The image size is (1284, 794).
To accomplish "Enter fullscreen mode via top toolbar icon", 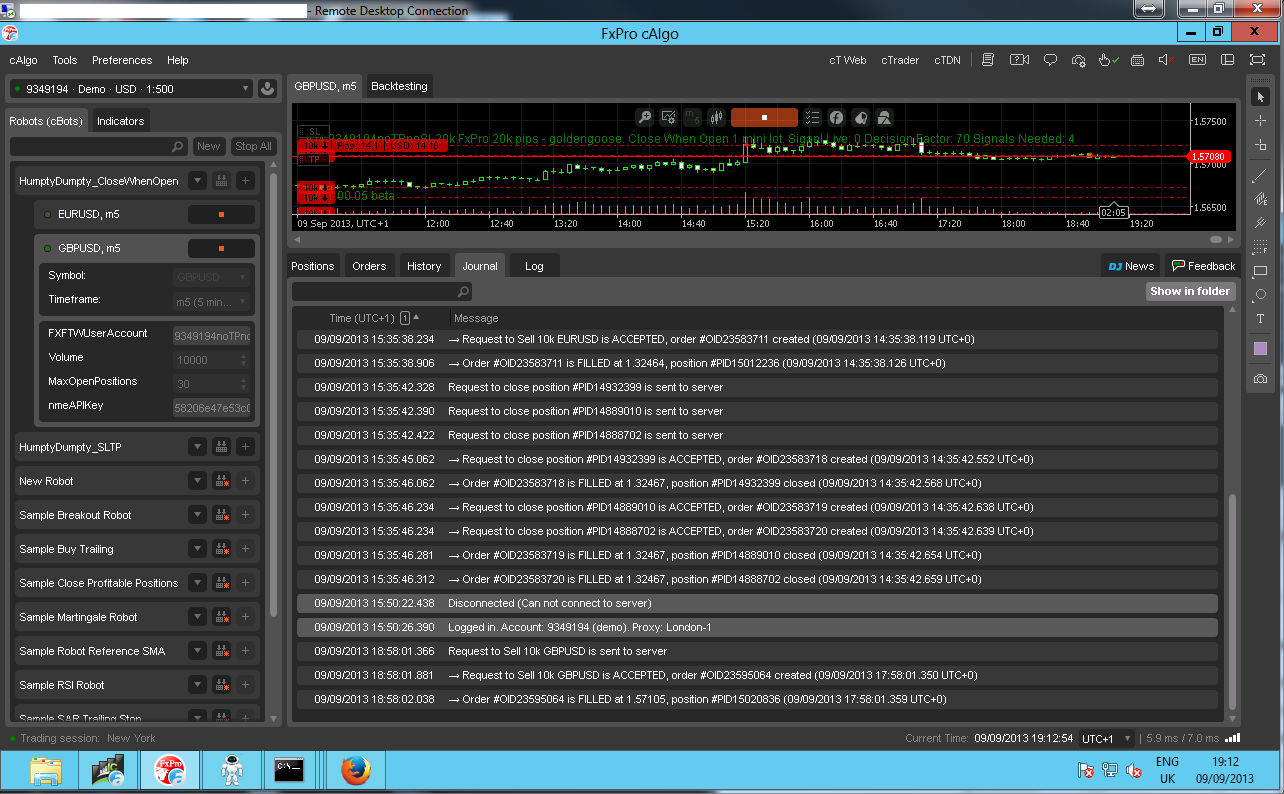I will point(1255,60).
